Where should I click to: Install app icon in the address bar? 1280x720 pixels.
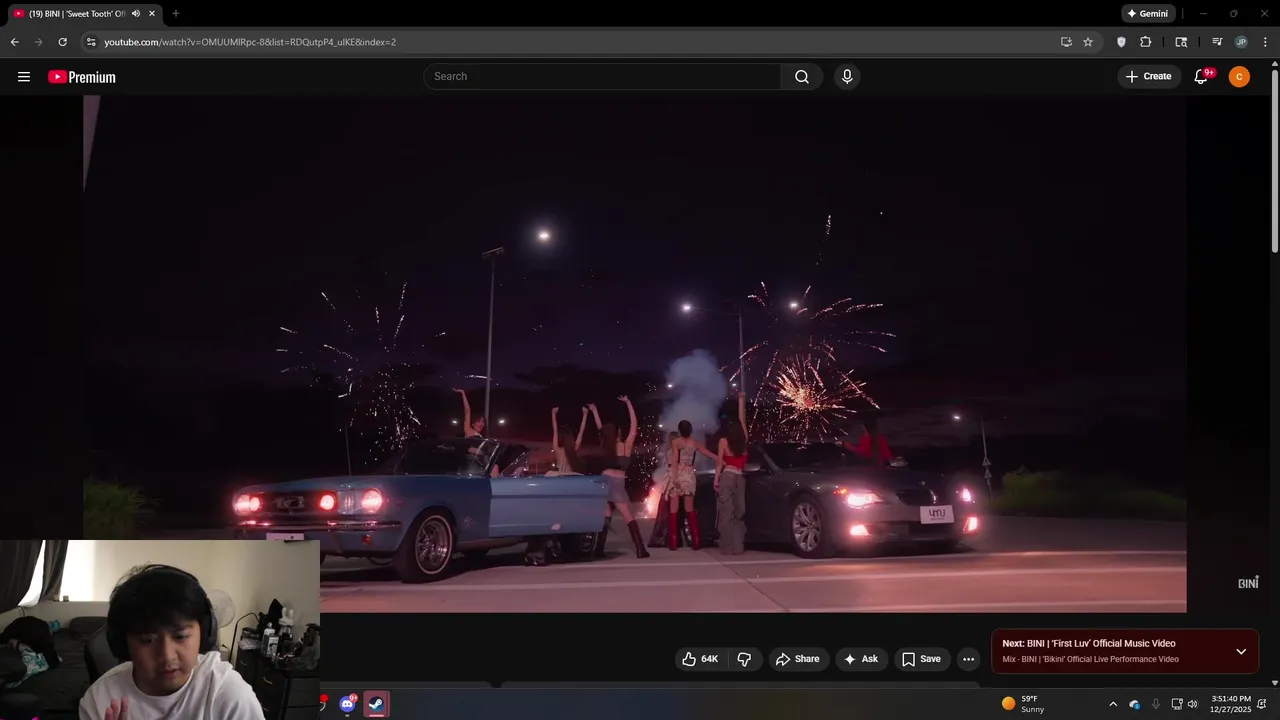1066,42
